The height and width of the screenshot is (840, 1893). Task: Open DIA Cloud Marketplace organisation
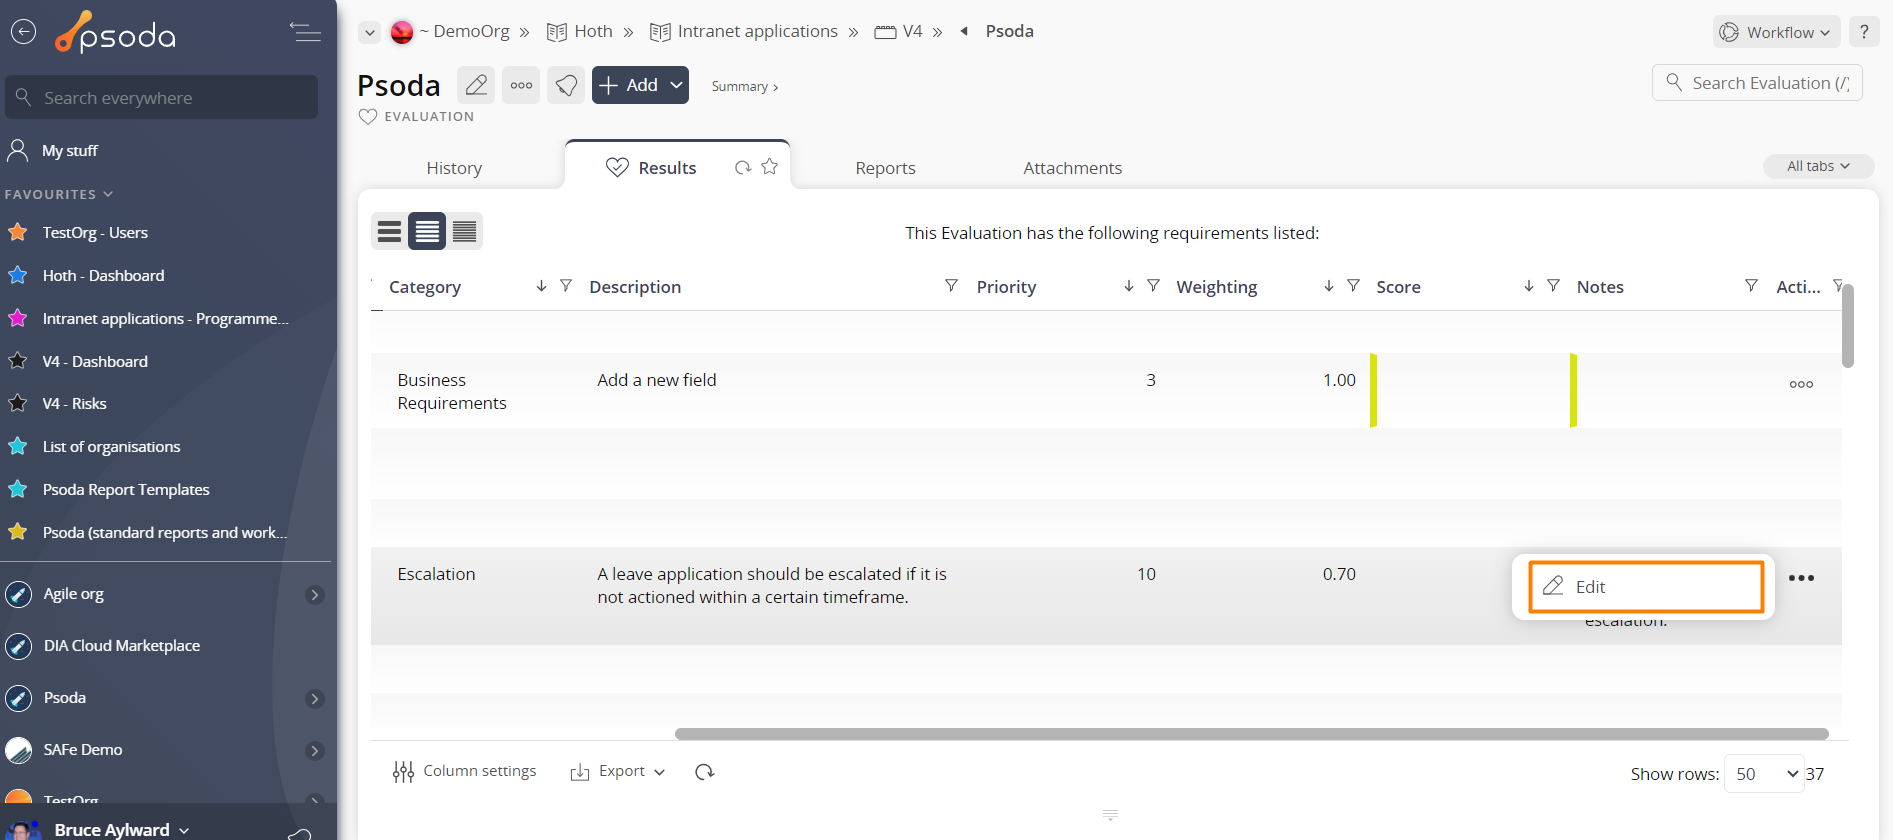pyautogui.click(x=121, y=645)
